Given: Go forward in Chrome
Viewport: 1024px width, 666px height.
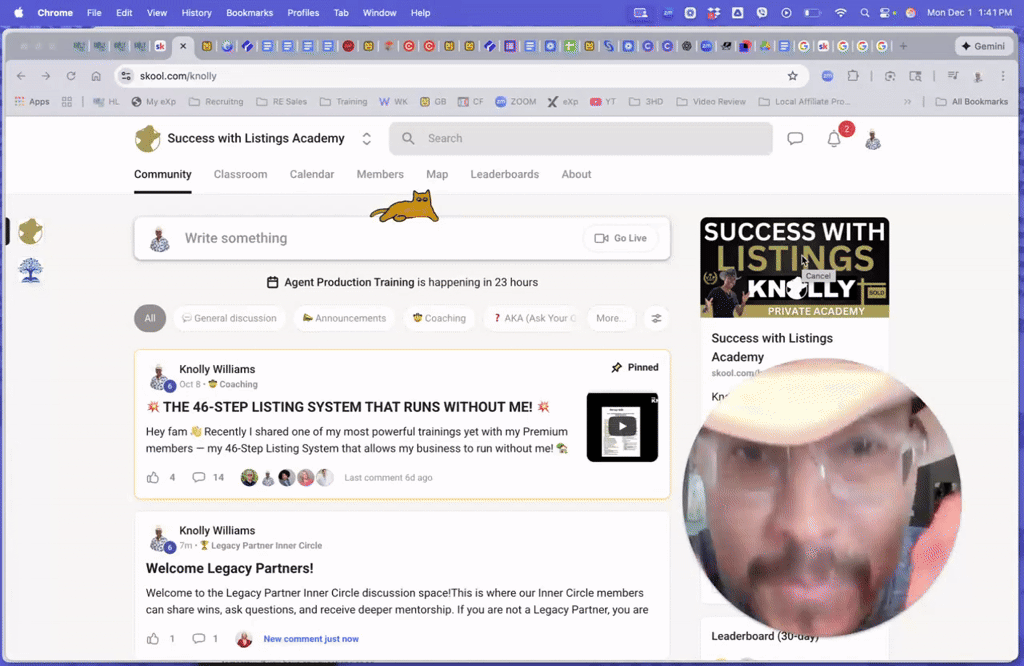Looking at the screenshot, I should 46,76.
